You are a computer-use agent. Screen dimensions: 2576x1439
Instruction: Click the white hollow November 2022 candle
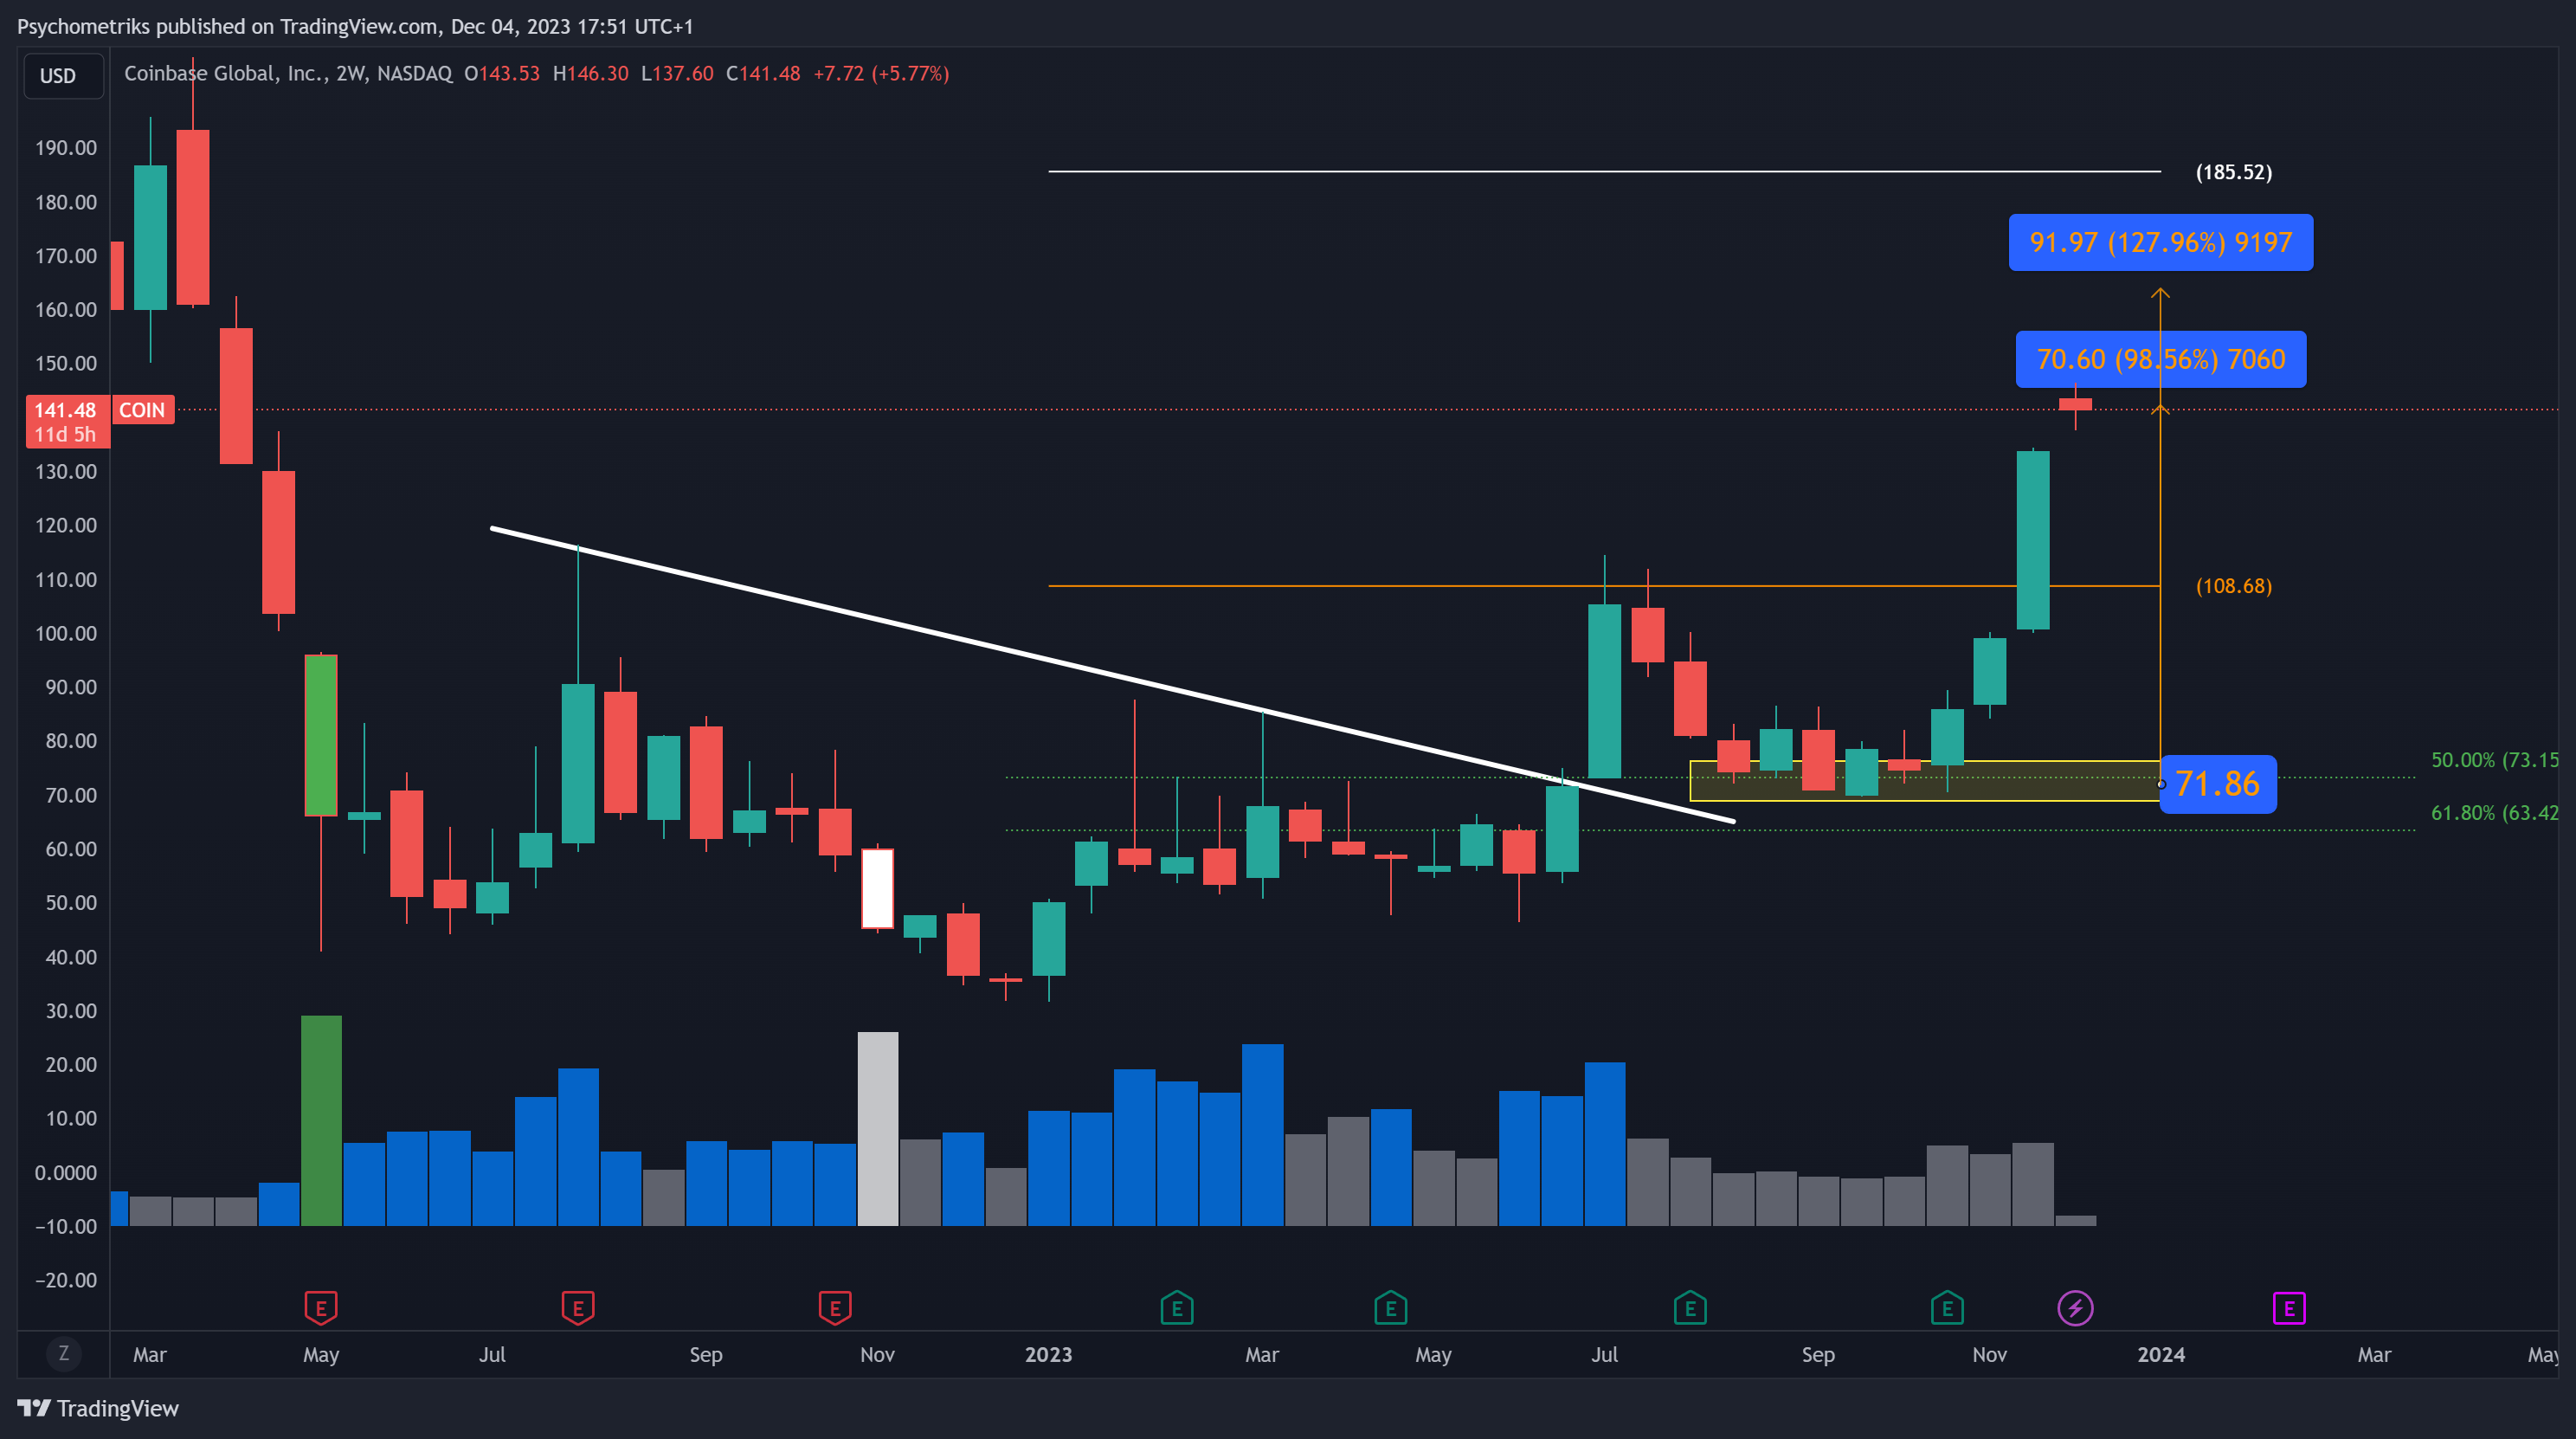(x=877, y=888)
